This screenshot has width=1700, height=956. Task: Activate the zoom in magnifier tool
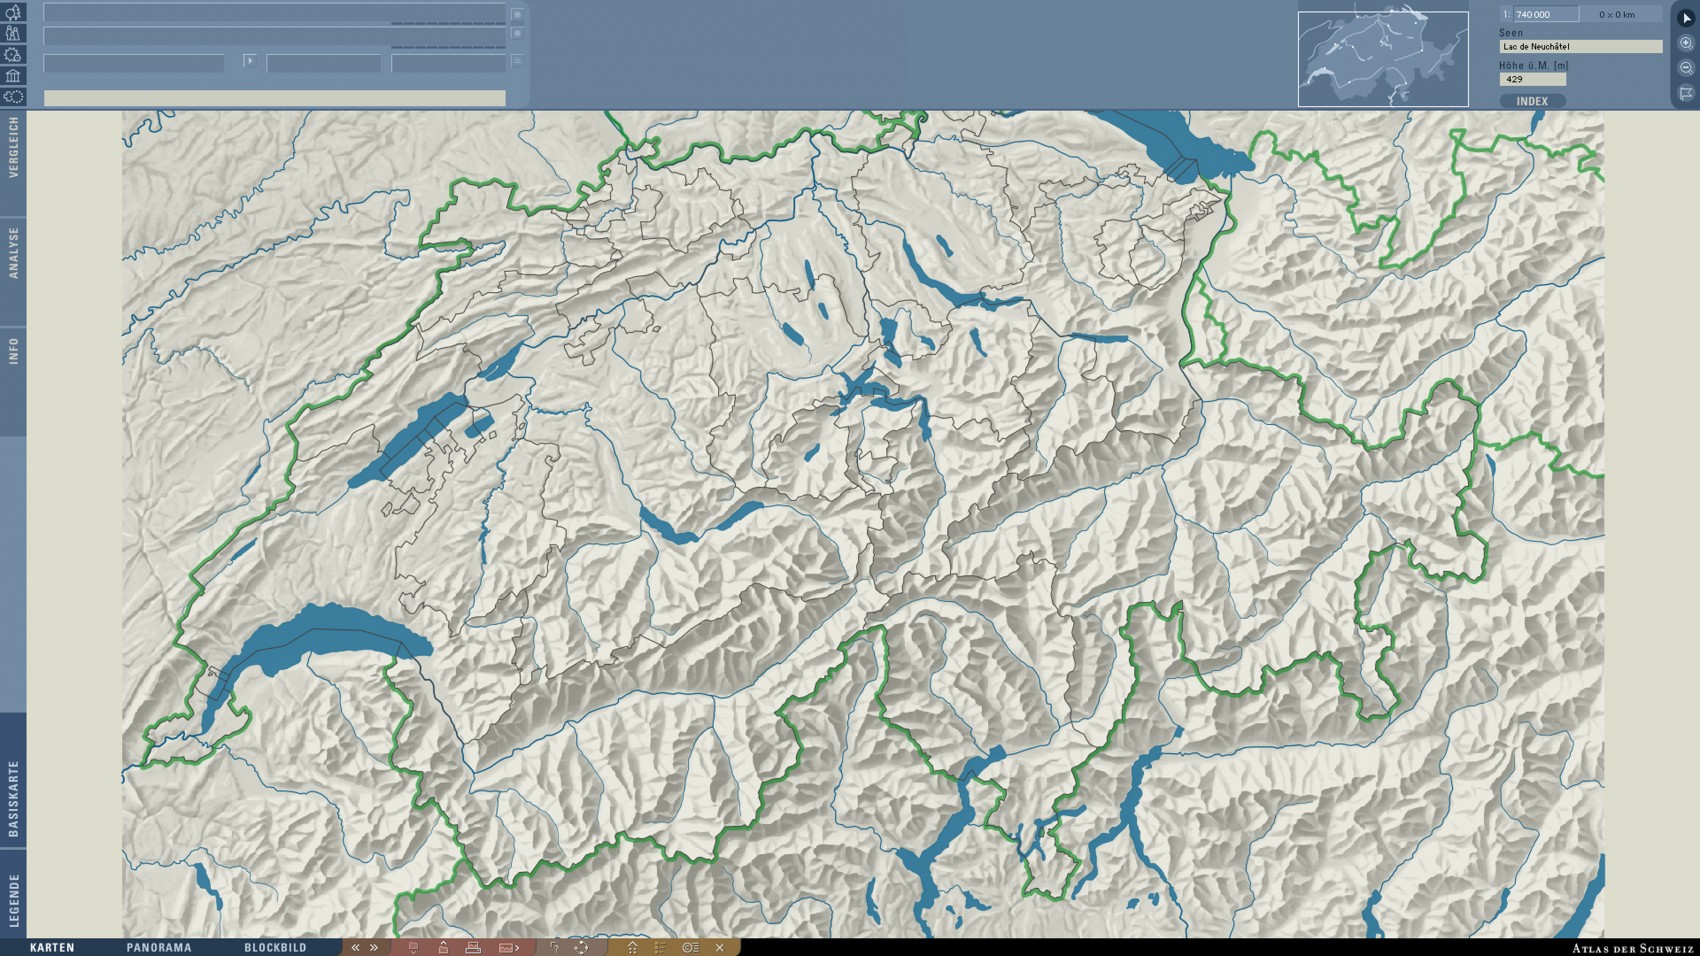pyautogui.click(x=1686, y=43)
